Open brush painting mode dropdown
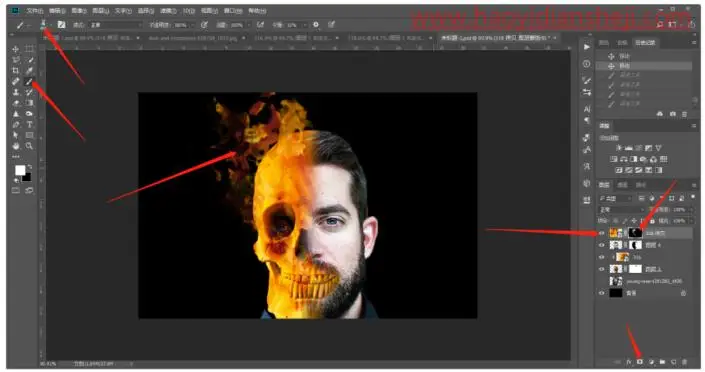Screen dimensions: 705x372 116,25
